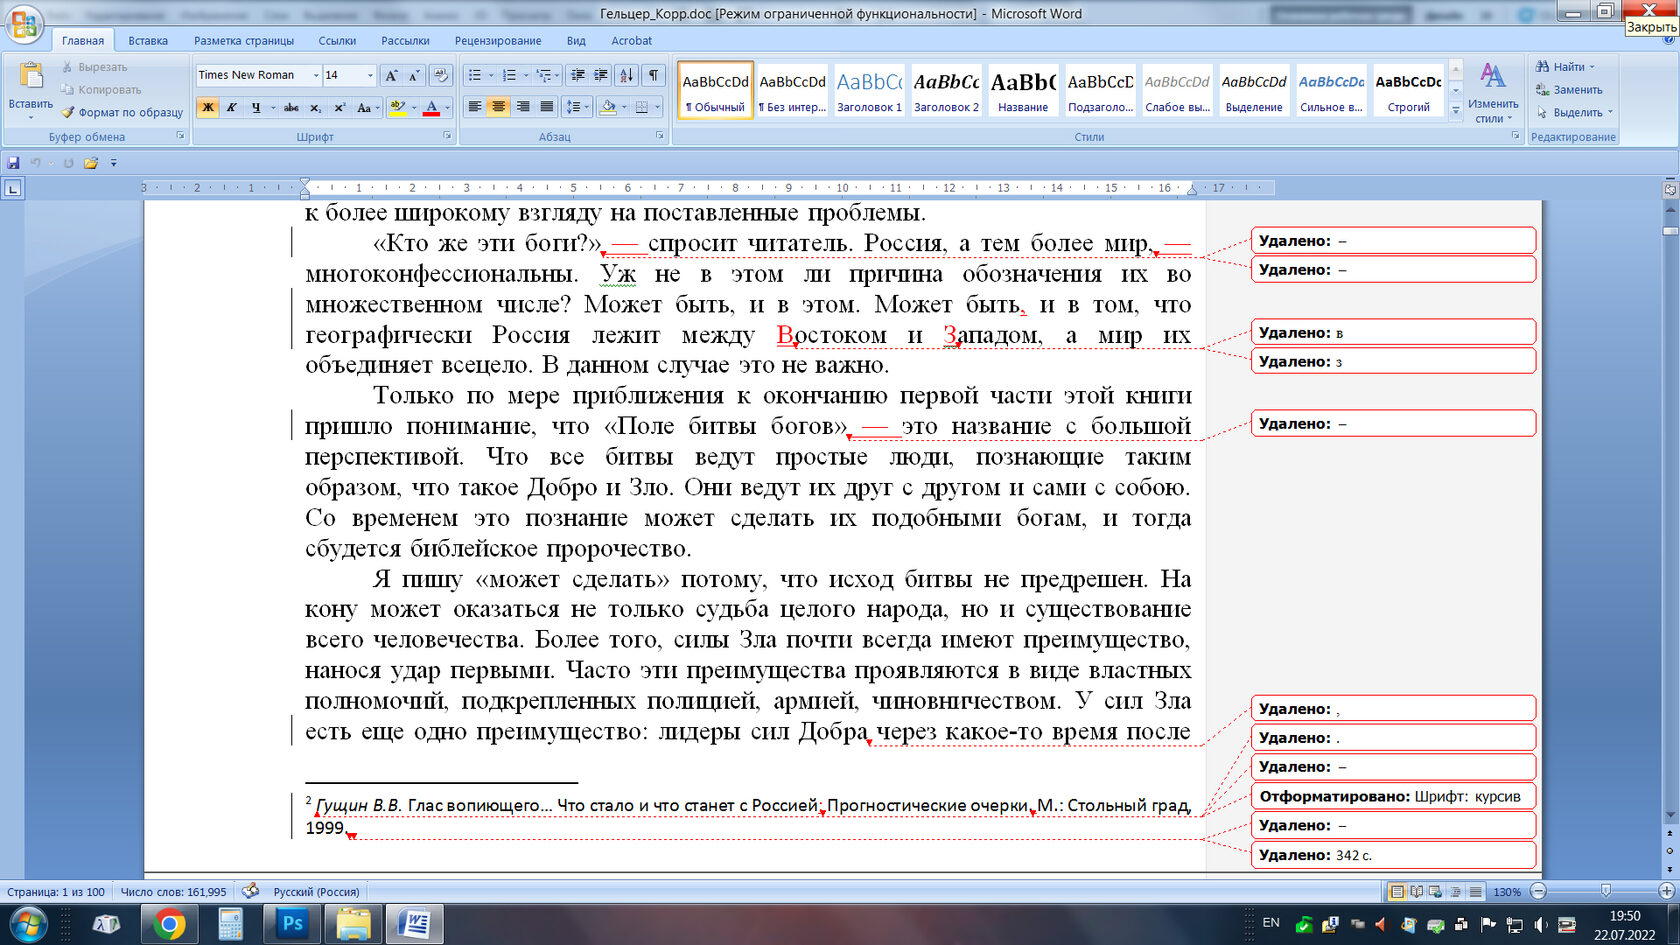Apply the yellow text highlight color

(398, 107)
